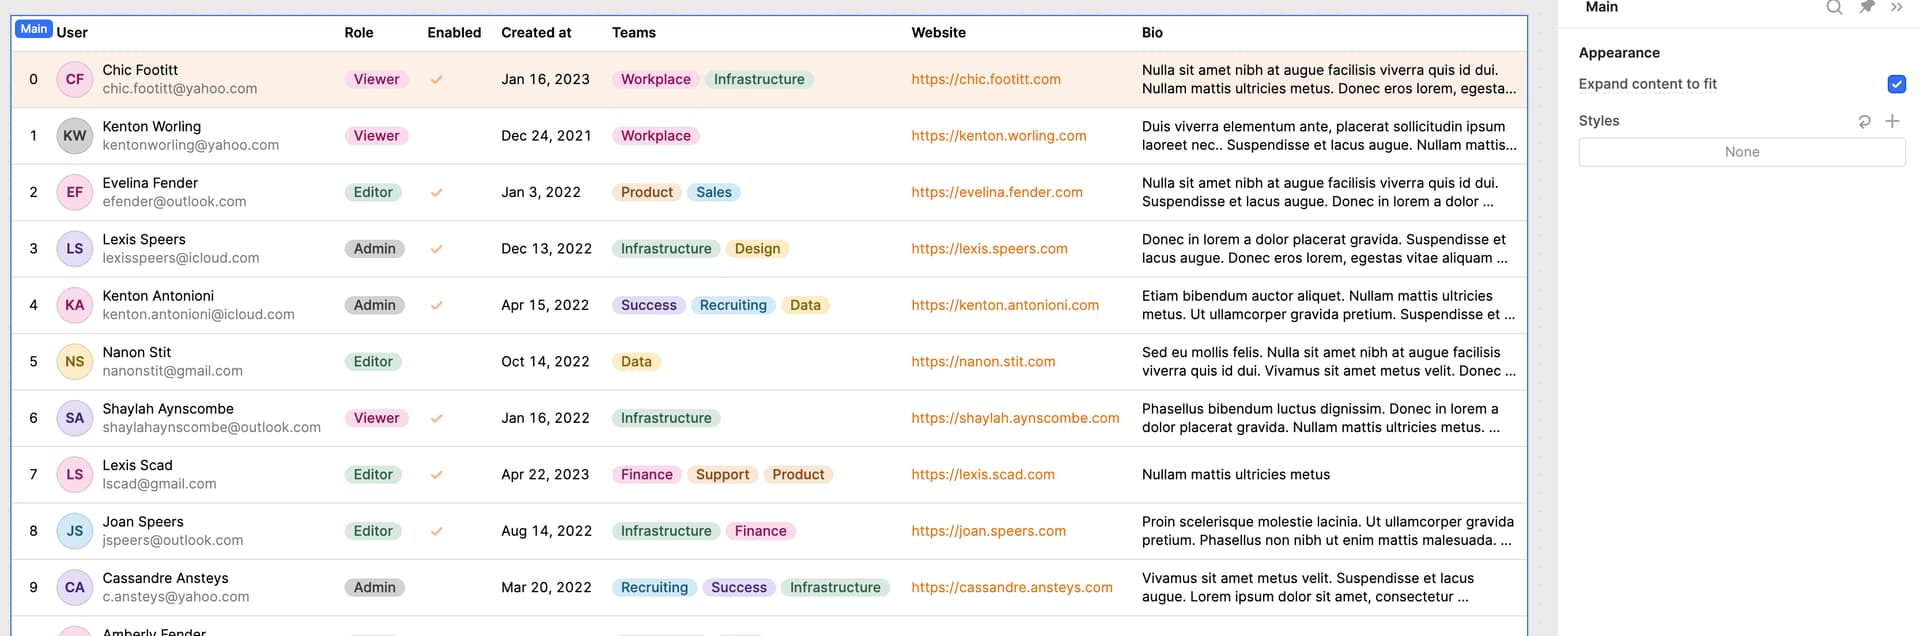Click Sales team tag in Evelina's row

(x=714, y=192)
